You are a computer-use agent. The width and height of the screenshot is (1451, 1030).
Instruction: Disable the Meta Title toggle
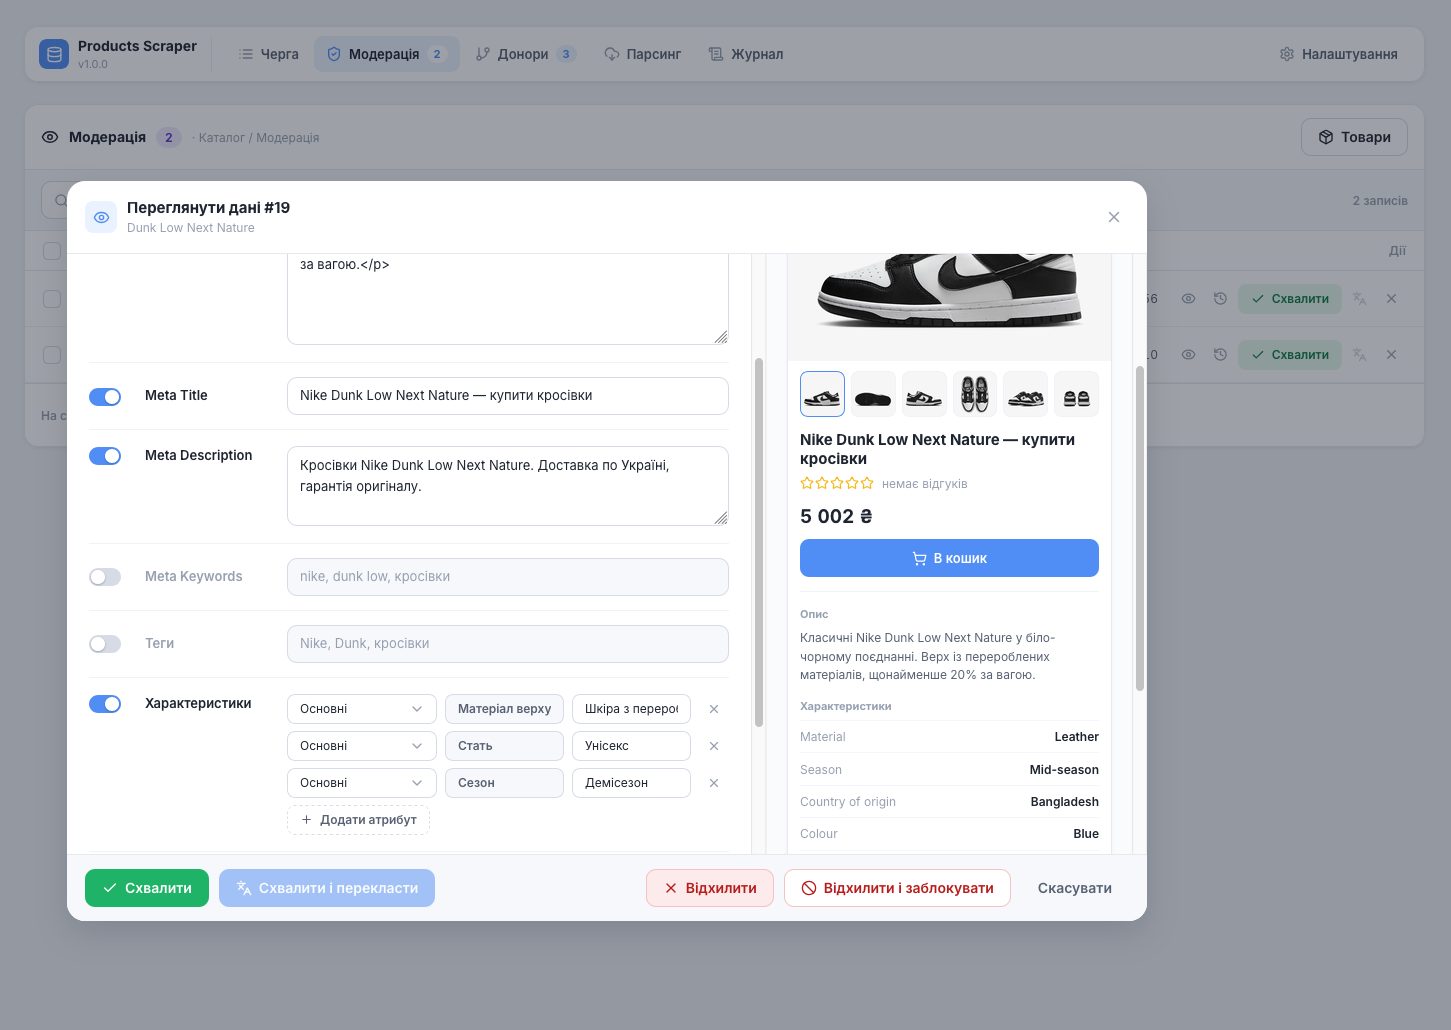tap(105, 397)
